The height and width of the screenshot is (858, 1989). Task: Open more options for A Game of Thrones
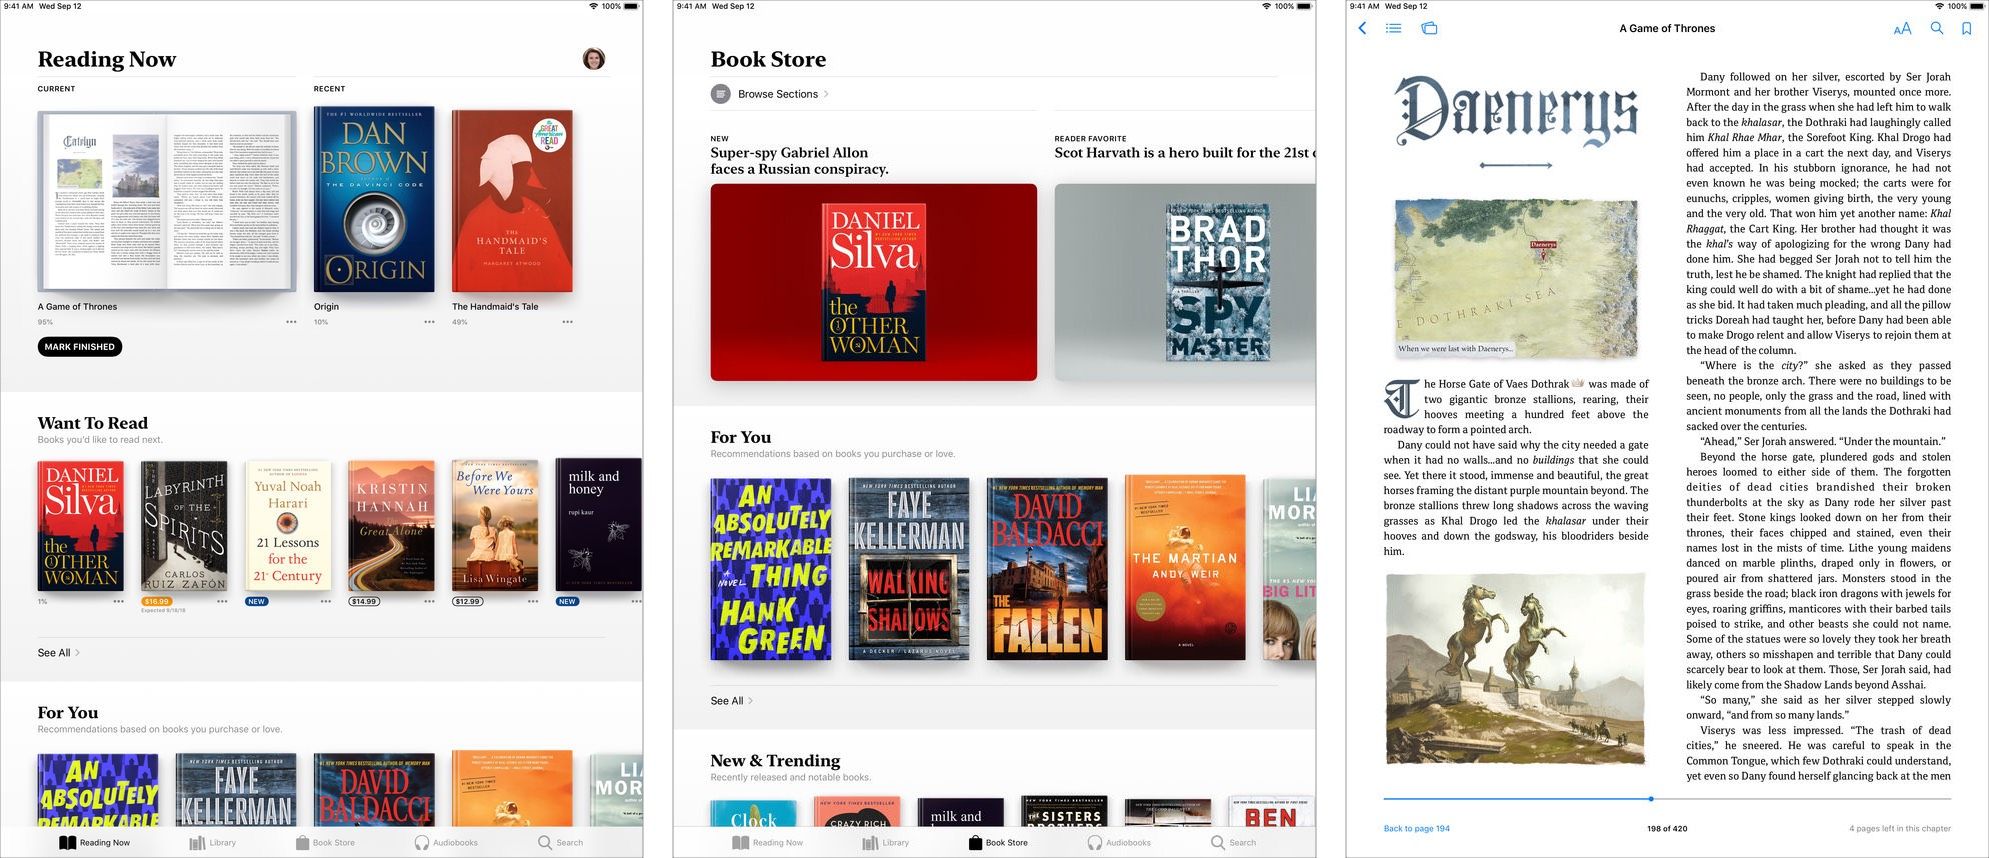[291, 322]
